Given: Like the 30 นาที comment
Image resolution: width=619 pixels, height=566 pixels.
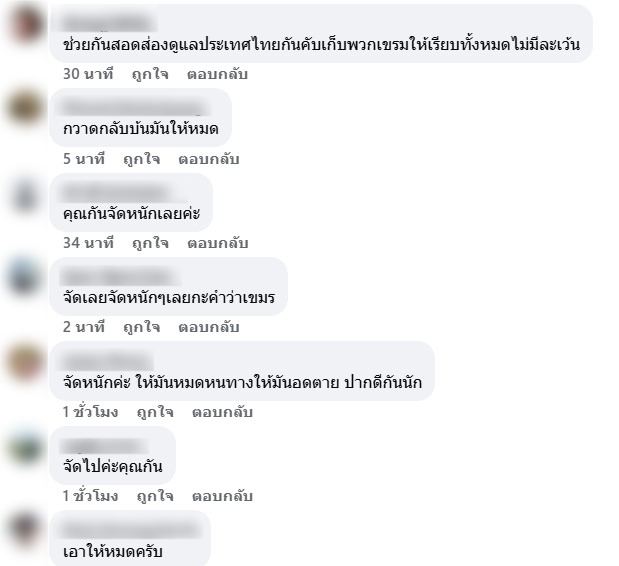Looking at the screenshot, I should click(150, 74).
